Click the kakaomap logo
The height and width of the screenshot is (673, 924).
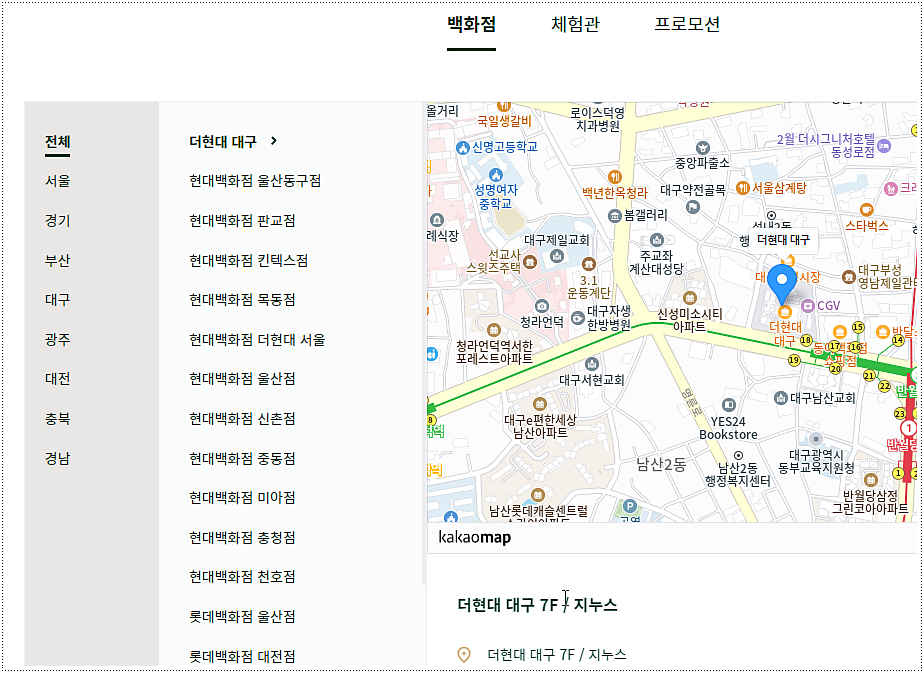(477, 536)
